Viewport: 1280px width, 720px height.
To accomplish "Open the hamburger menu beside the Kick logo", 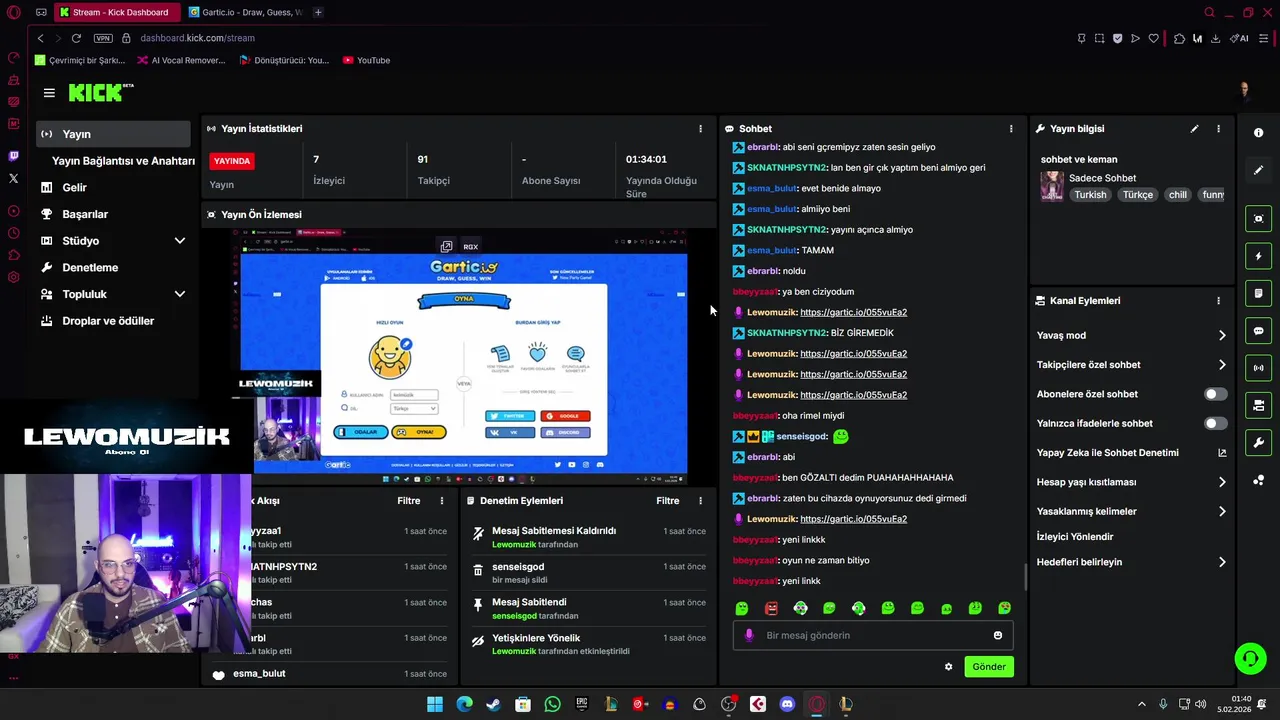I will pyautogui.click(x=49, y=93).
